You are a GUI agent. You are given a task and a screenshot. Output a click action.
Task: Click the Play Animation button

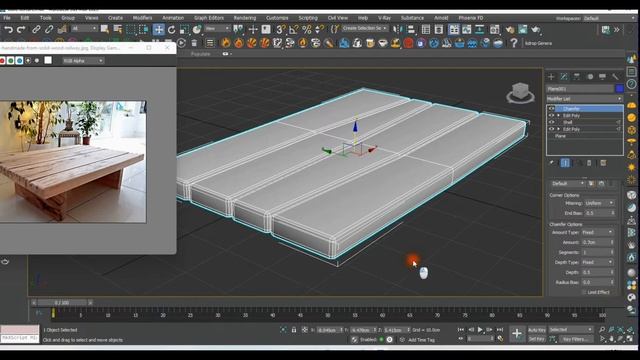480,330
